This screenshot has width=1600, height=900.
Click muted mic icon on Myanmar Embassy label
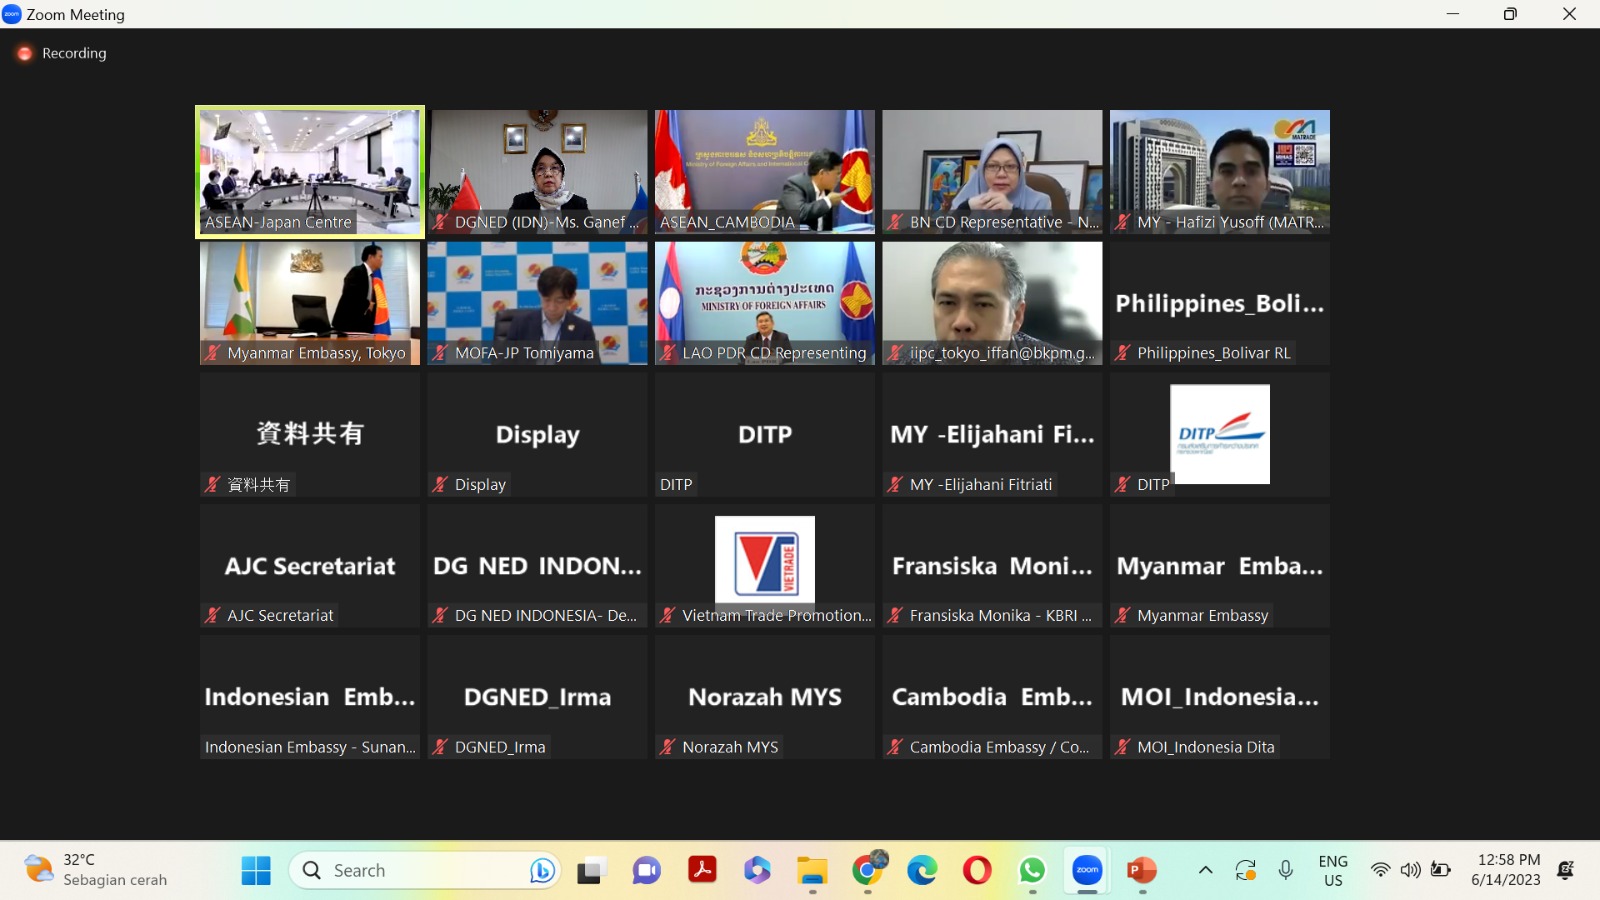(x=1123, y=615)
